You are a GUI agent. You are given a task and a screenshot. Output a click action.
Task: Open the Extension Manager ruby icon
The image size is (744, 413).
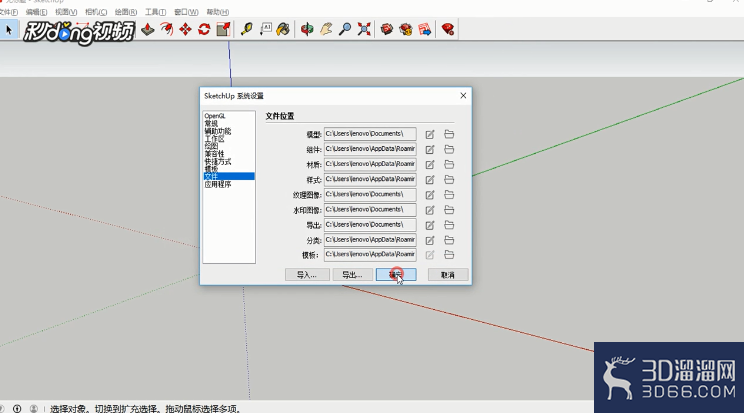447,29
